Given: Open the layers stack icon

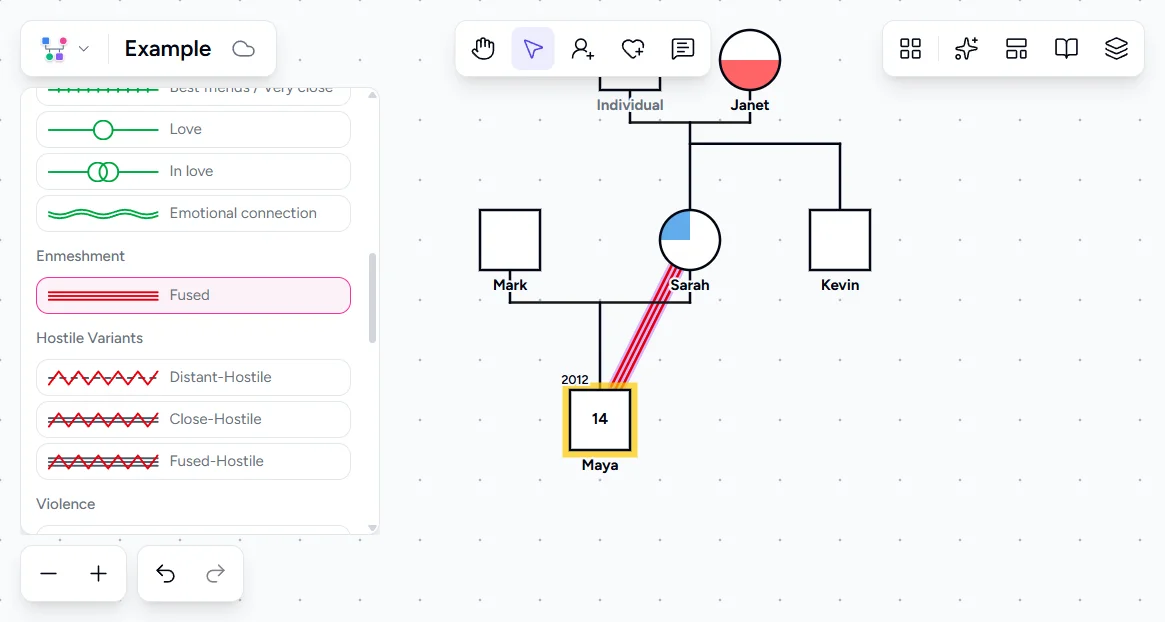Looking at the screenshot, I should pos(1116,49).
